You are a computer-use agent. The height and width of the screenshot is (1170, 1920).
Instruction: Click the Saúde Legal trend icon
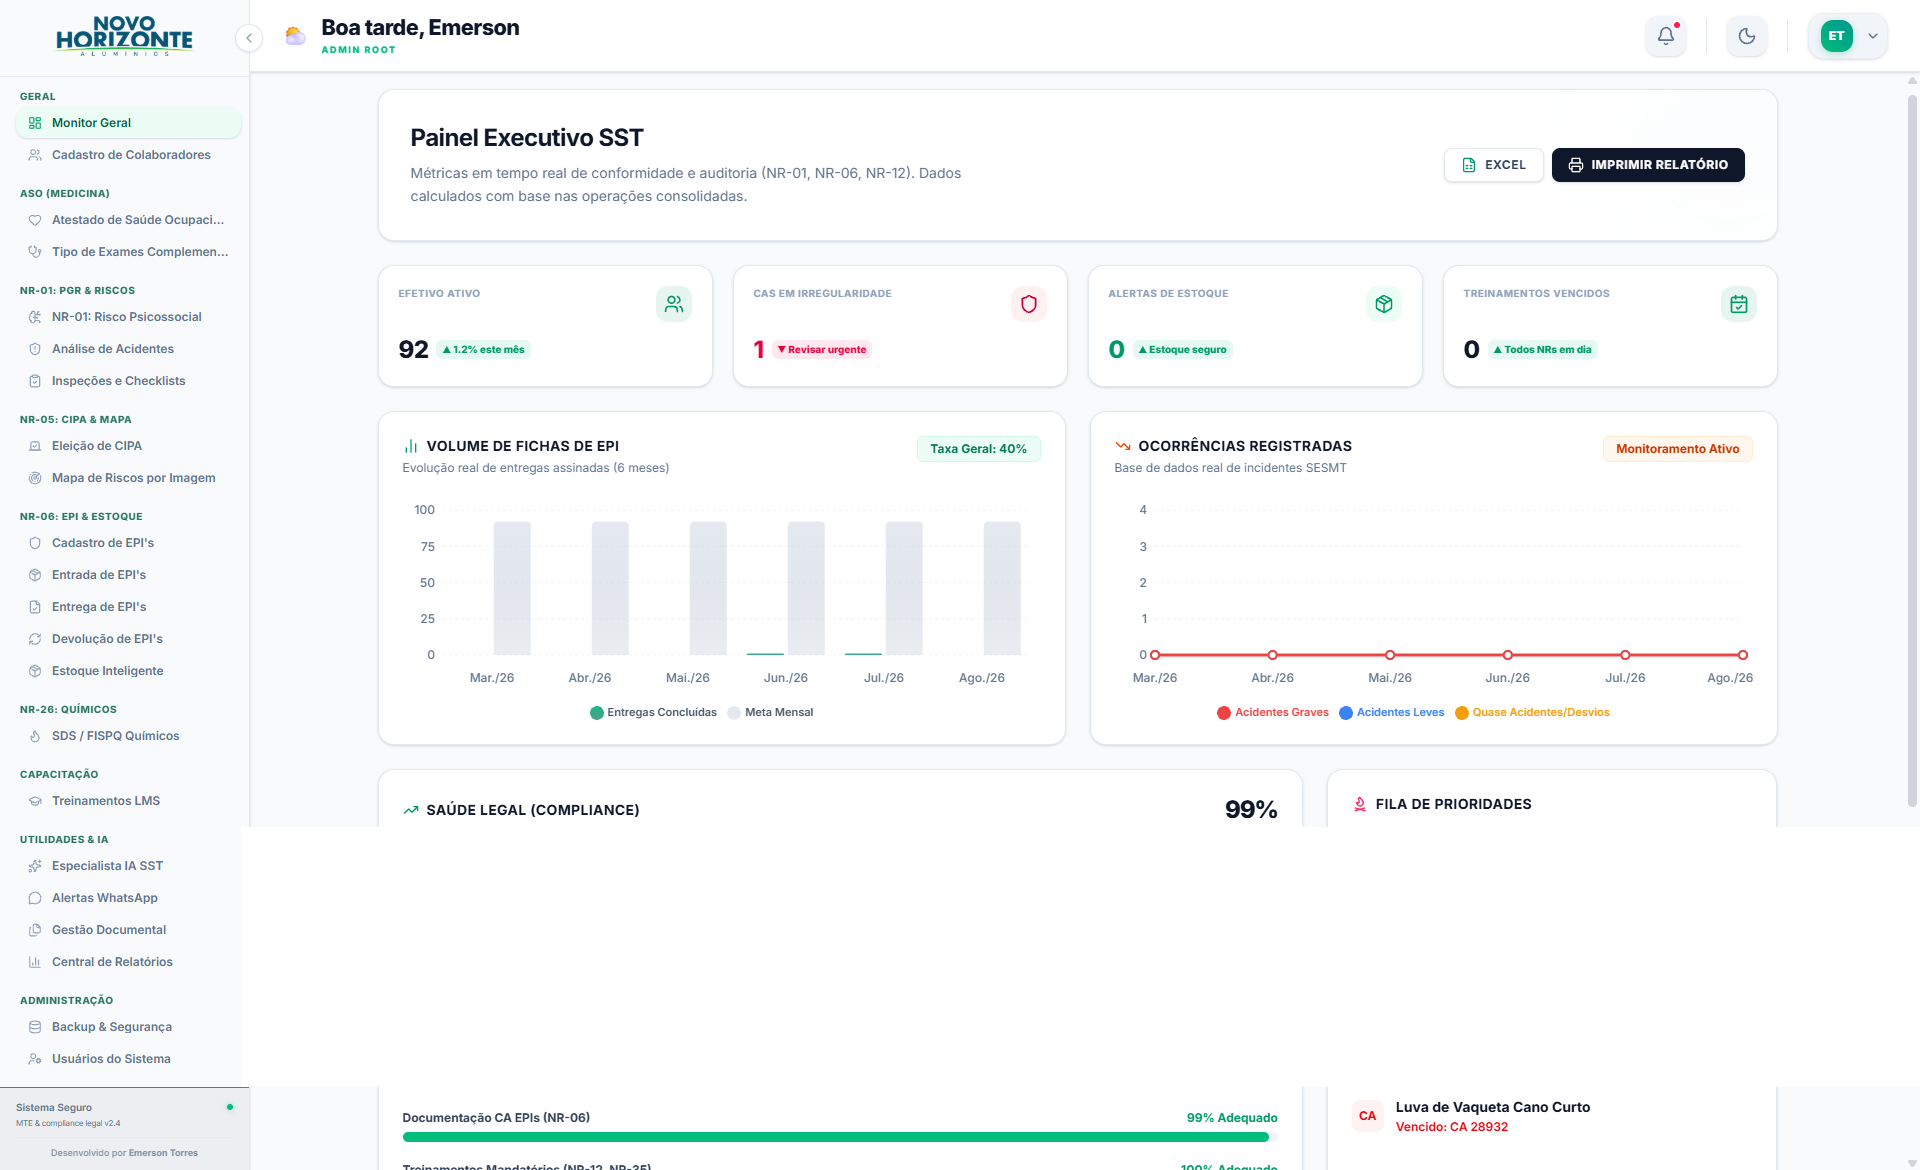point(411,810)
